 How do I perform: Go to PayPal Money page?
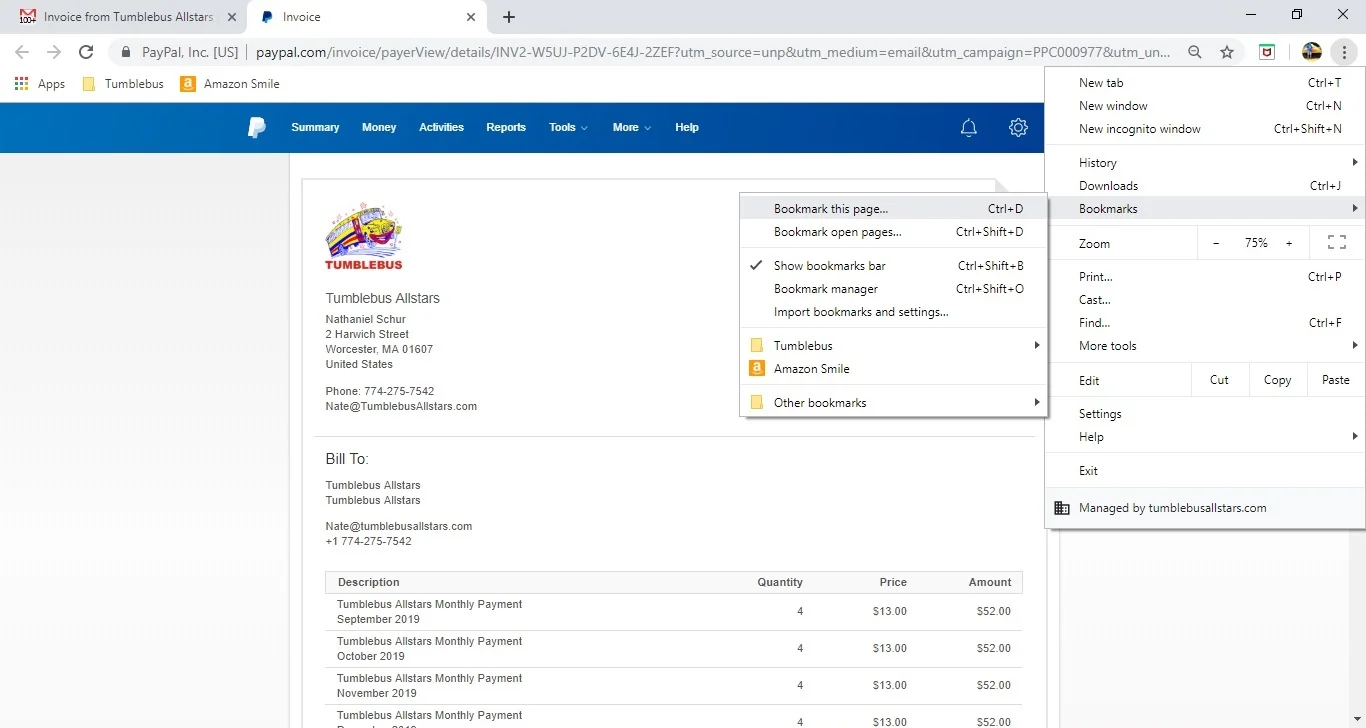(379, 127)
